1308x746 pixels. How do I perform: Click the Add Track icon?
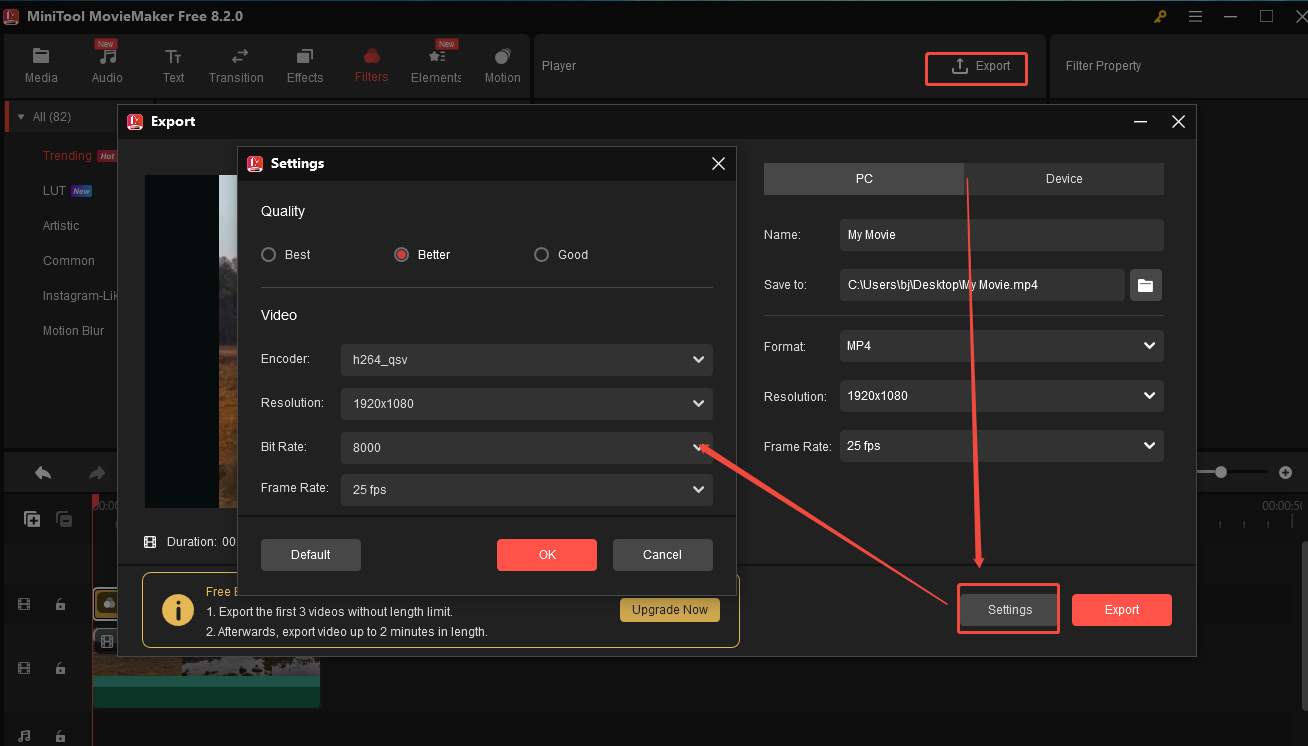pyautogui.click(x=32, y=519)
